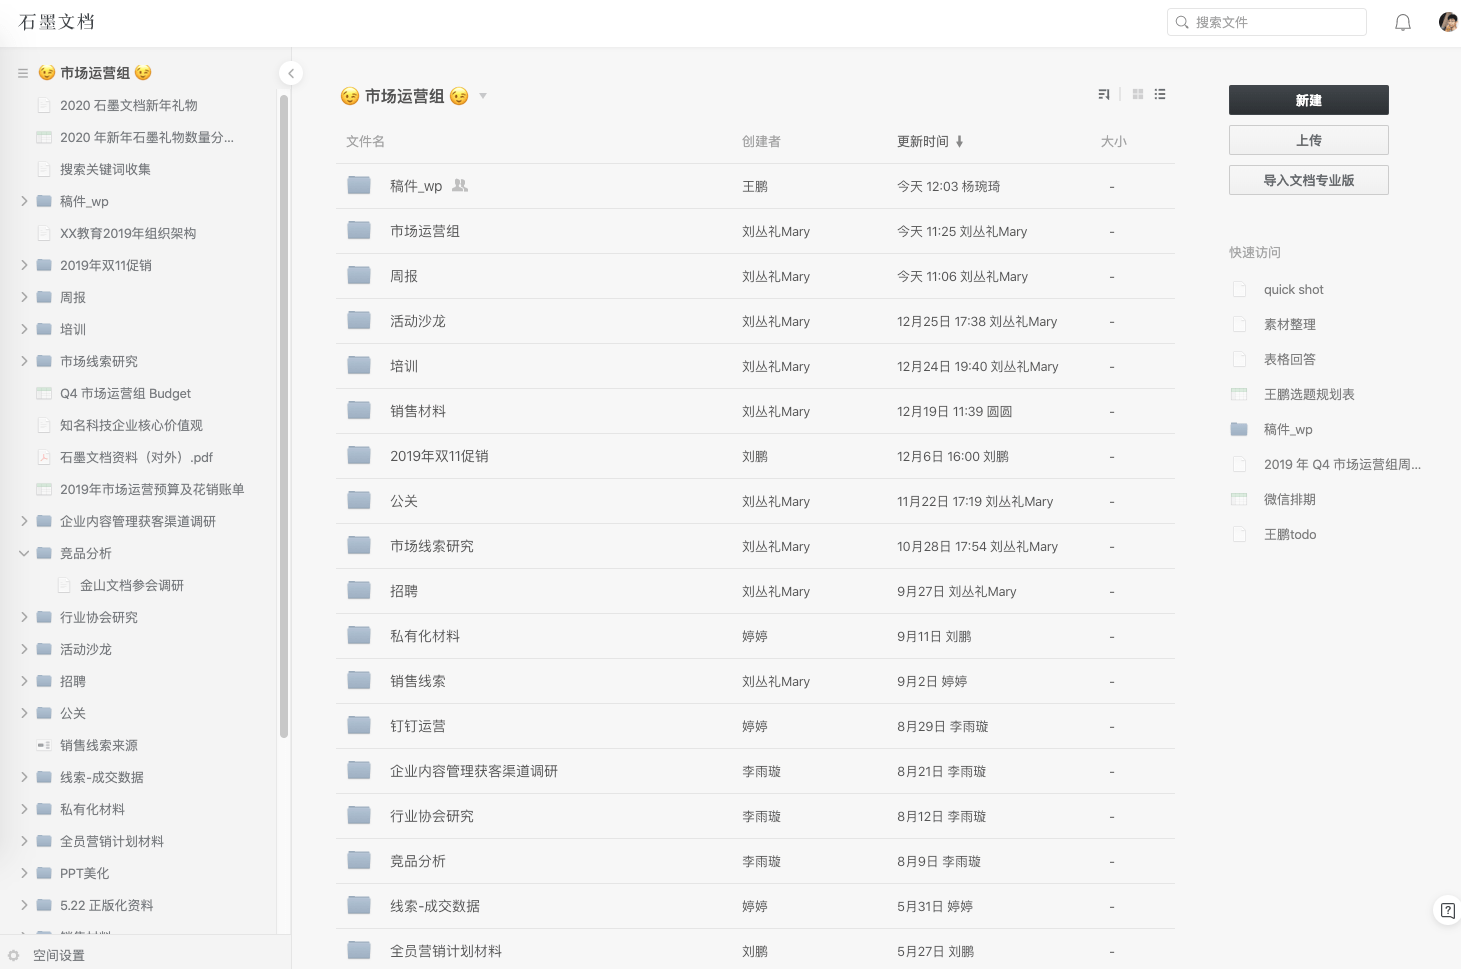Open the 活动沙龙 folder in file list
This screenshot has width=1461, height=969.
(417, 321)
